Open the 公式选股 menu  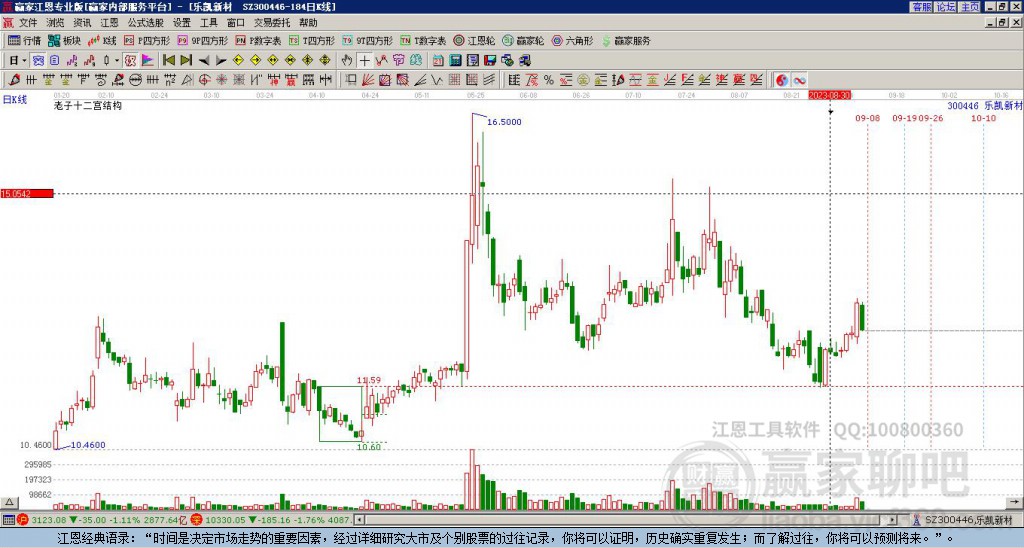coord(146,23)
